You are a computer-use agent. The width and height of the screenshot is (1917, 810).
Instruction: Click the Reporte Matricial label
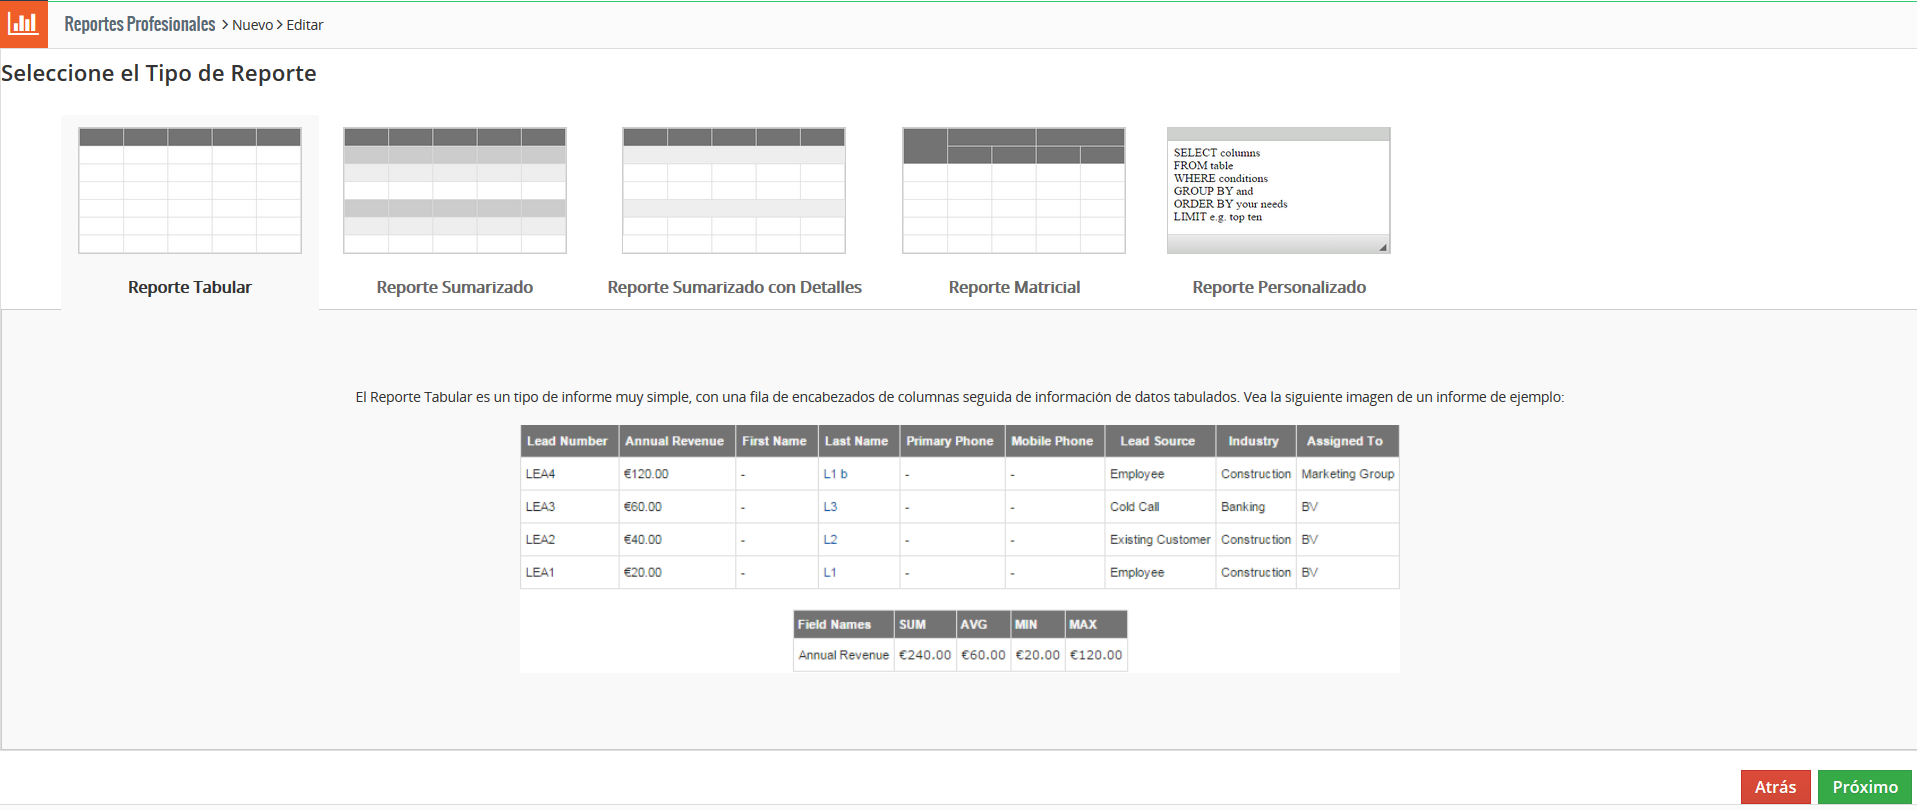coord(1014,287)
